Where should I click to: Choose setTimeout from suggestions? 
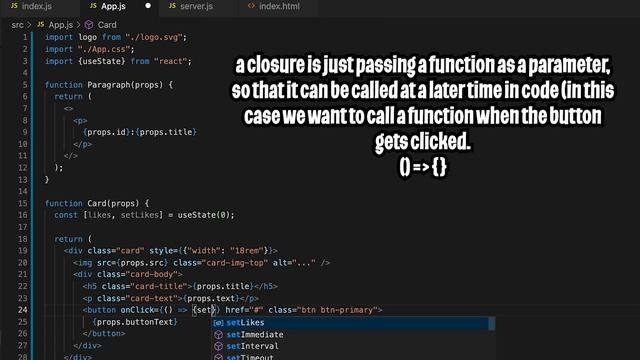[x=353, y=356]
